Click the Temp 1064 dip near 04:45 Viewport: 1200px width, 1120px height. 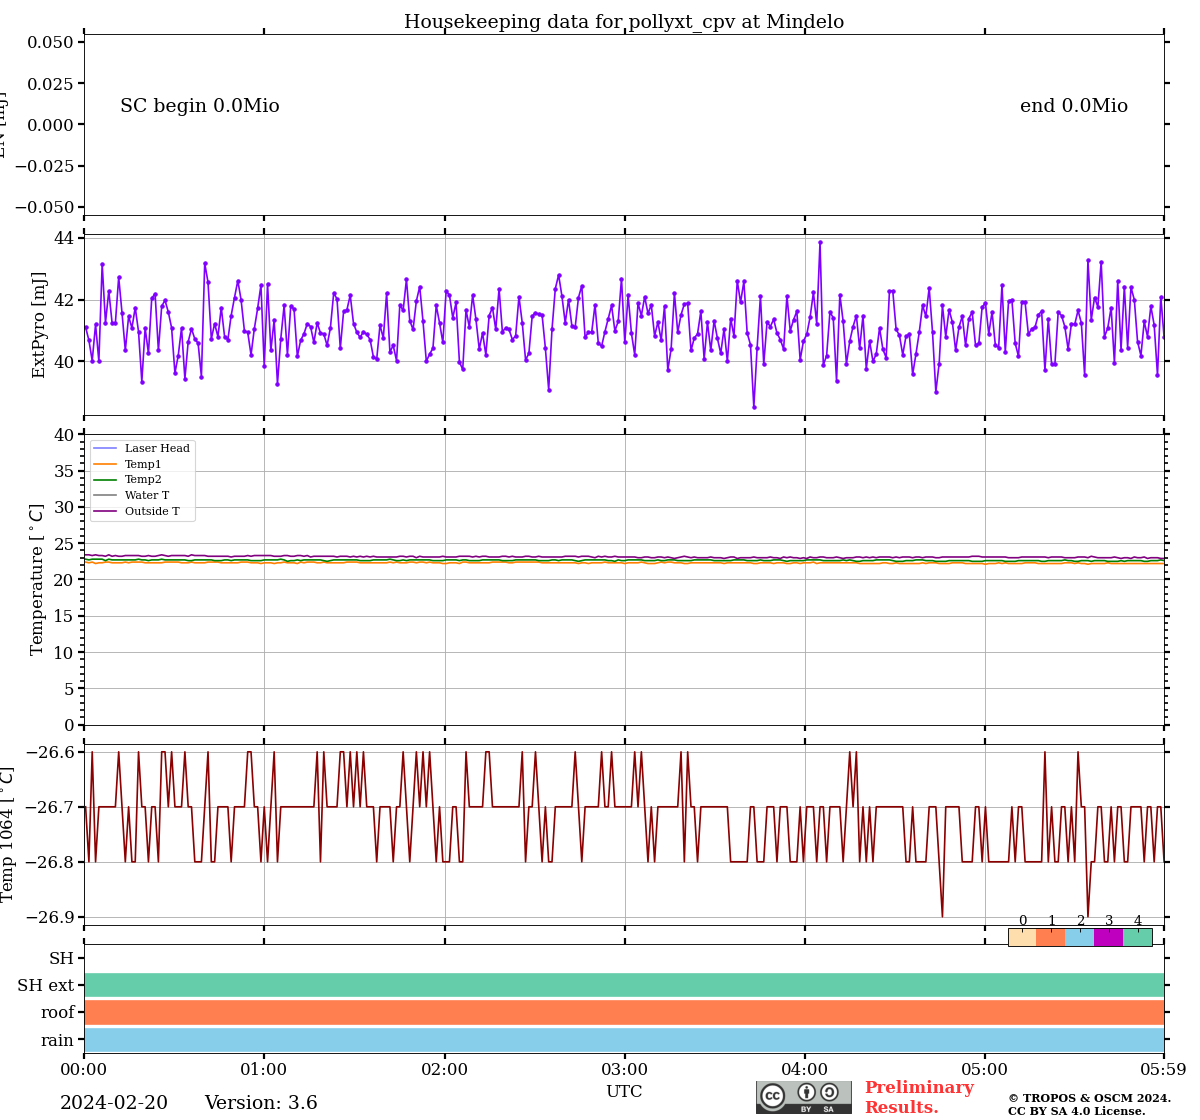click(x=942, y=914)
